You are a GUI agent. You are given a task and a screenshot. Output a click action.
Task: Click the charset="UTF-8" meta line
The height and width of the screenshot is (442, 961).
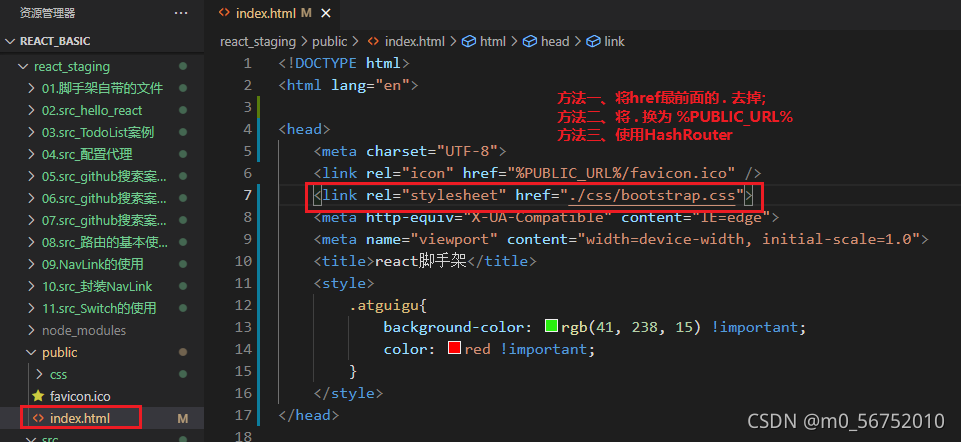tap(410, 151)
